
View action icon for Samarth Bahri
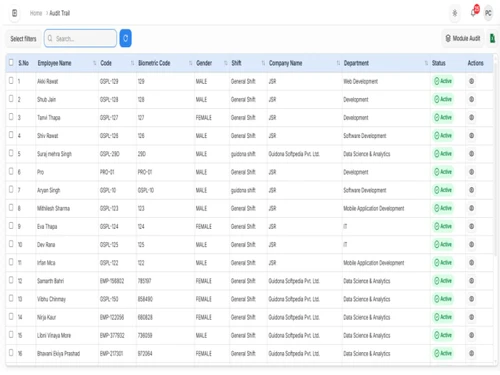click(x=471, y=281)
